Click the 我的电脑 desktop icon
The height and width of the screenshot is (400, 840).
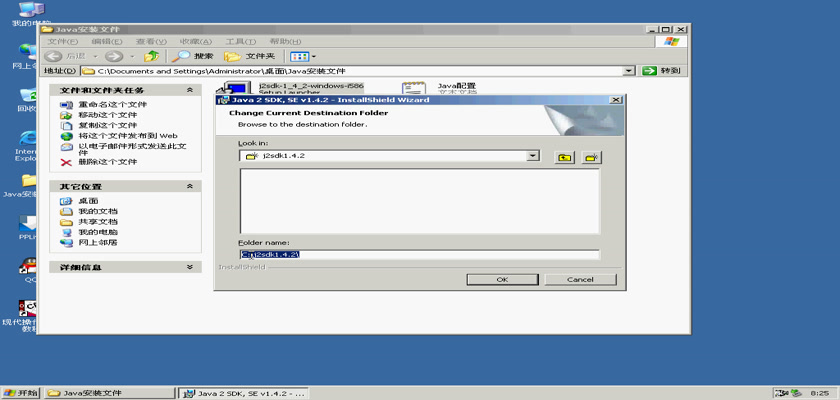coord(31,14)
